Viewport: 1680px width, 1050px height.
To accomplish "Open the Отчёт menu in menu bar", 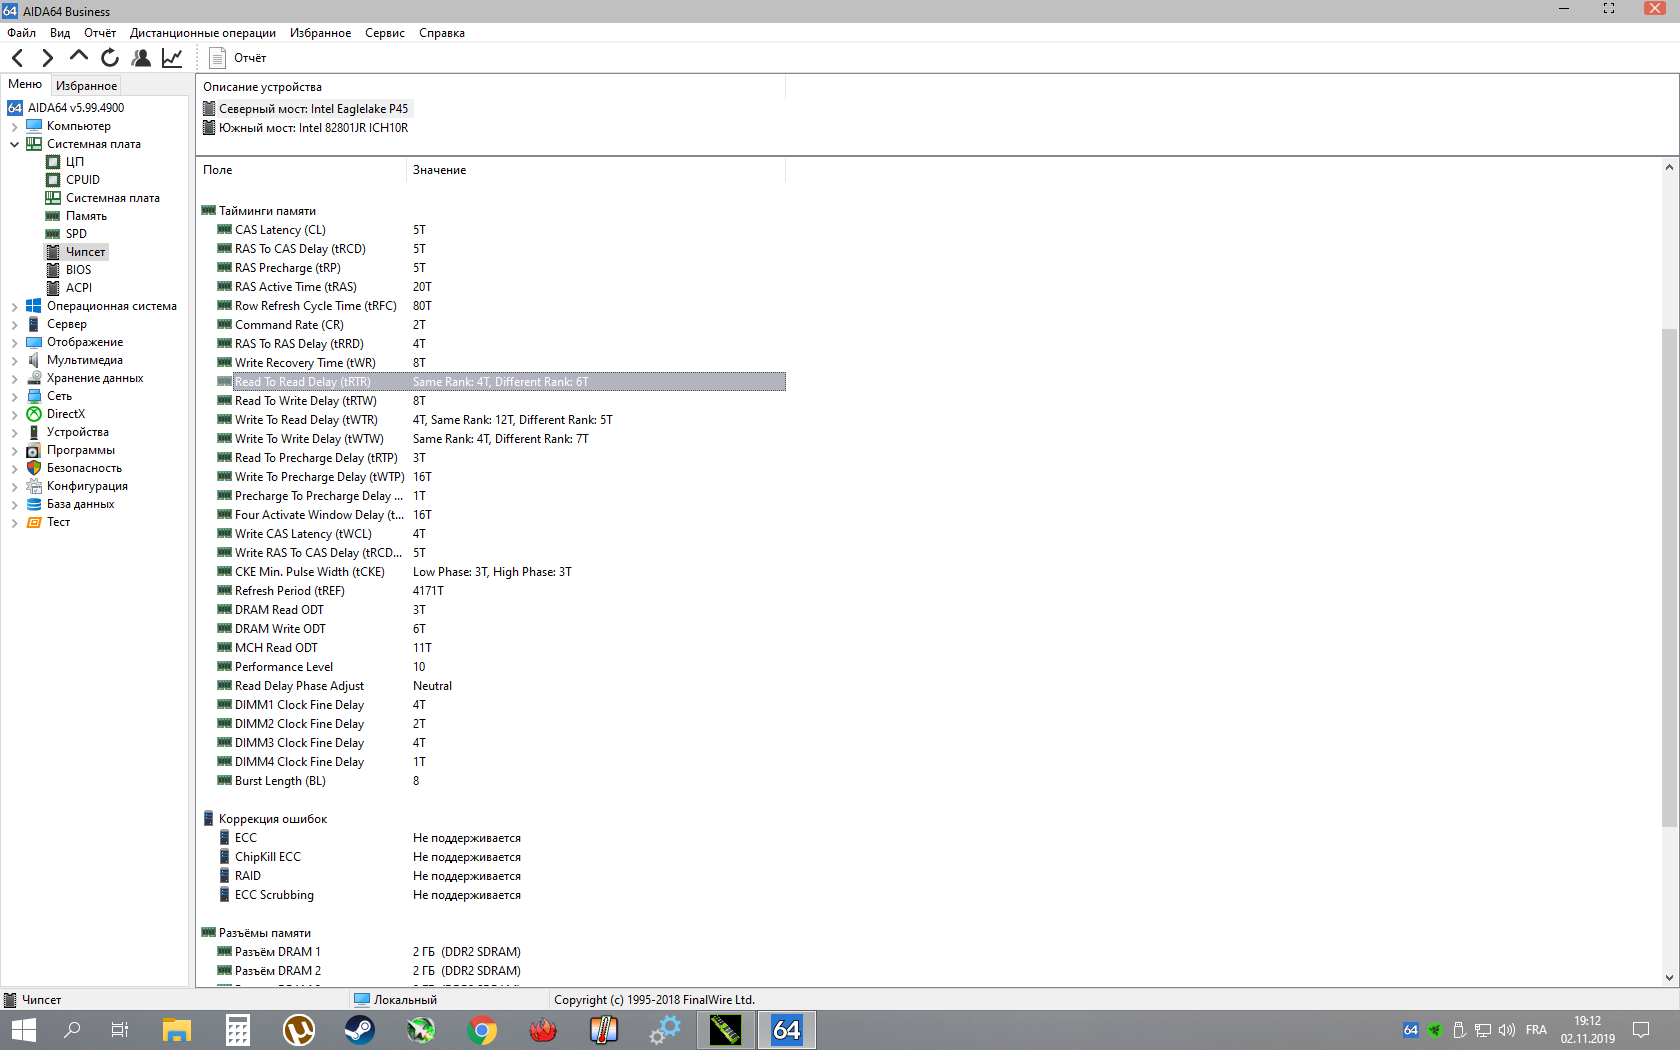I will (x=100, y=33).
